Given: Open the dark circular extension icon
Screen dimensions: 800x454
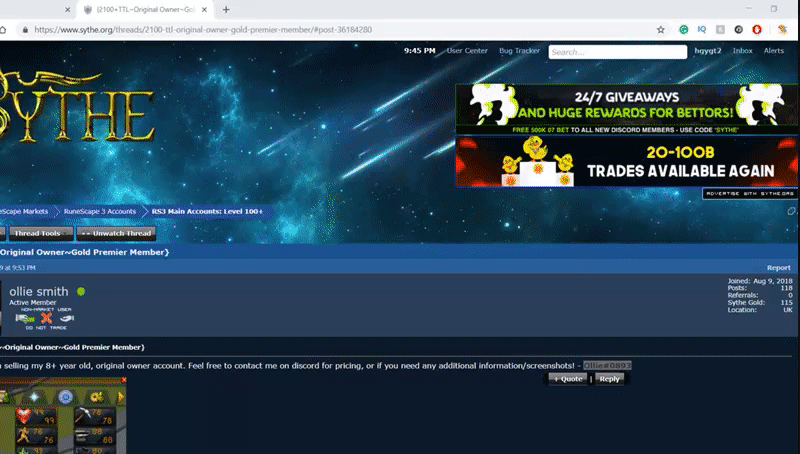Looking at the screenshot, I should (x=738, y=30).
